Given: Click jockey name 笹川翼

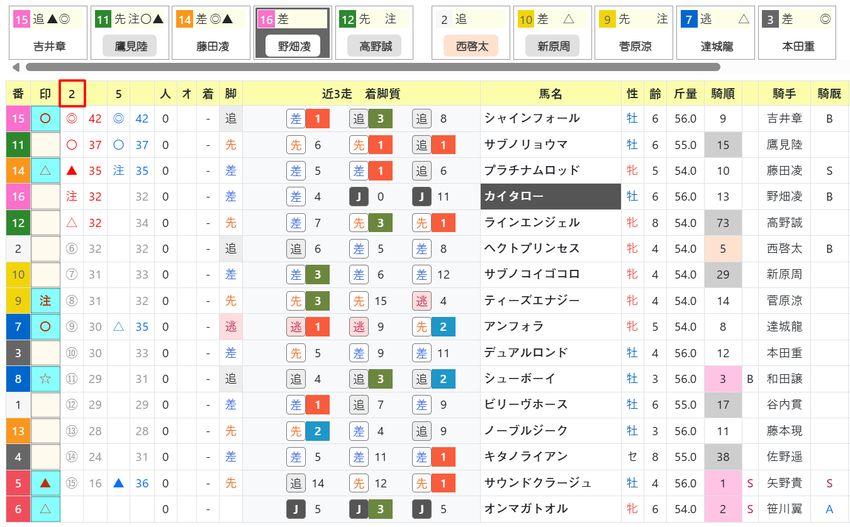Looking at the screenshot, I should (x=784, y=509).
